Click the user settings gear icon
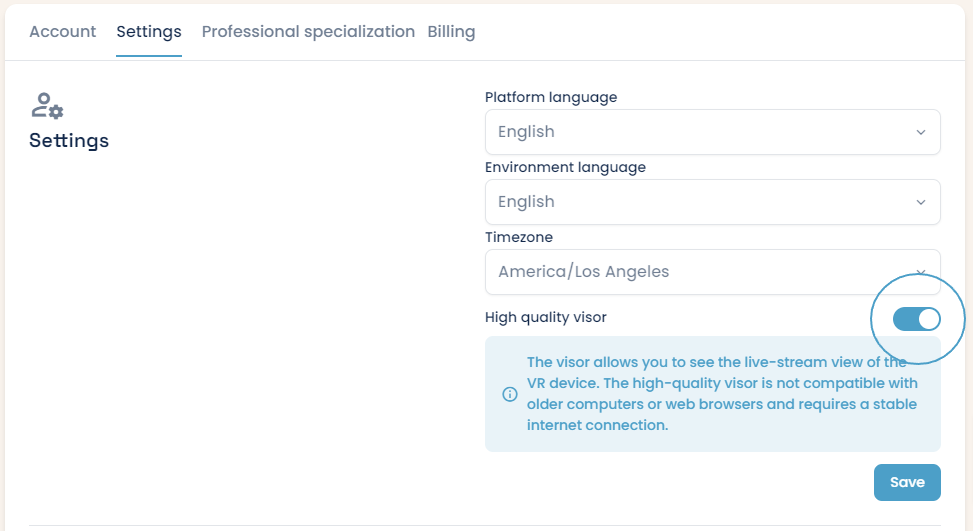Image resolution: width=973 pixels, height=531 pixels. click(x=47, y=105)
